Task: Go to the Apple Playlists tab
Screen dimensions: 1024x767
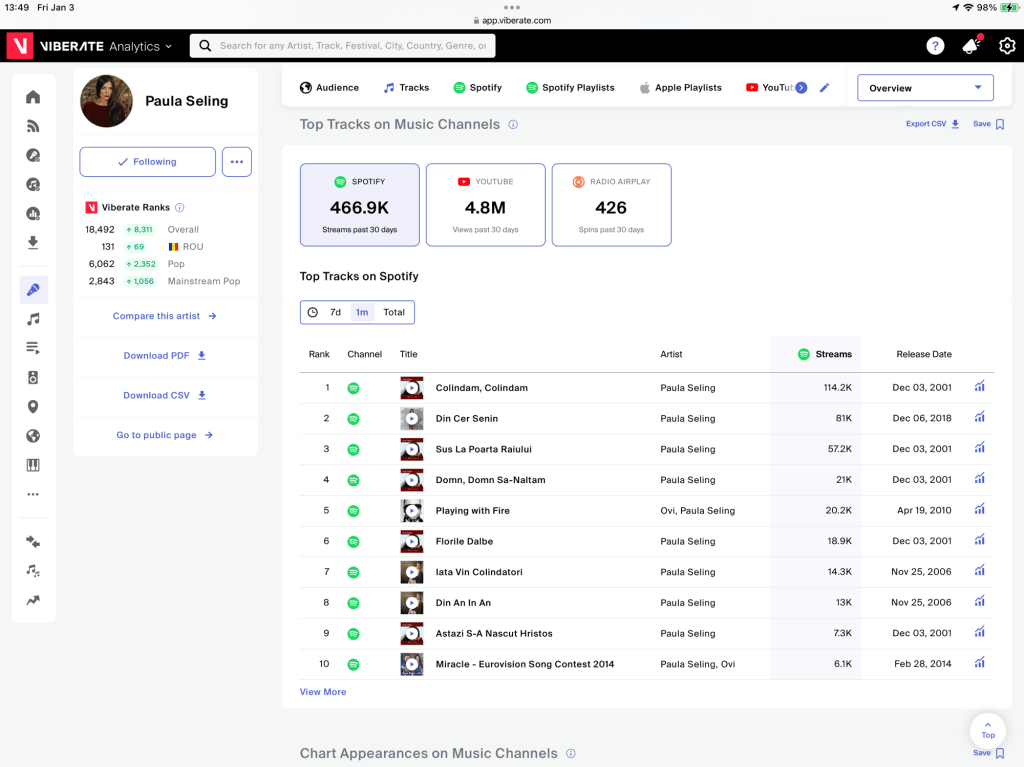Action: tap(680, 88)
